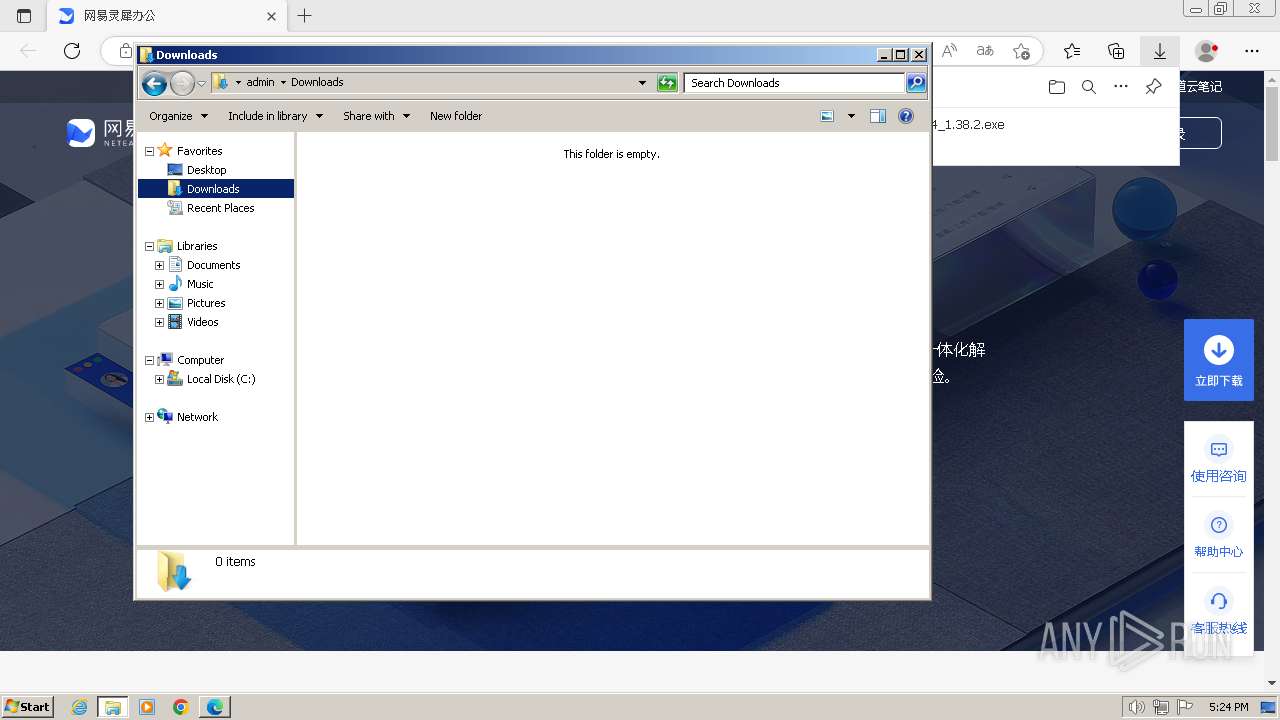Collapse the Favorites tree group

coord(150,151)
